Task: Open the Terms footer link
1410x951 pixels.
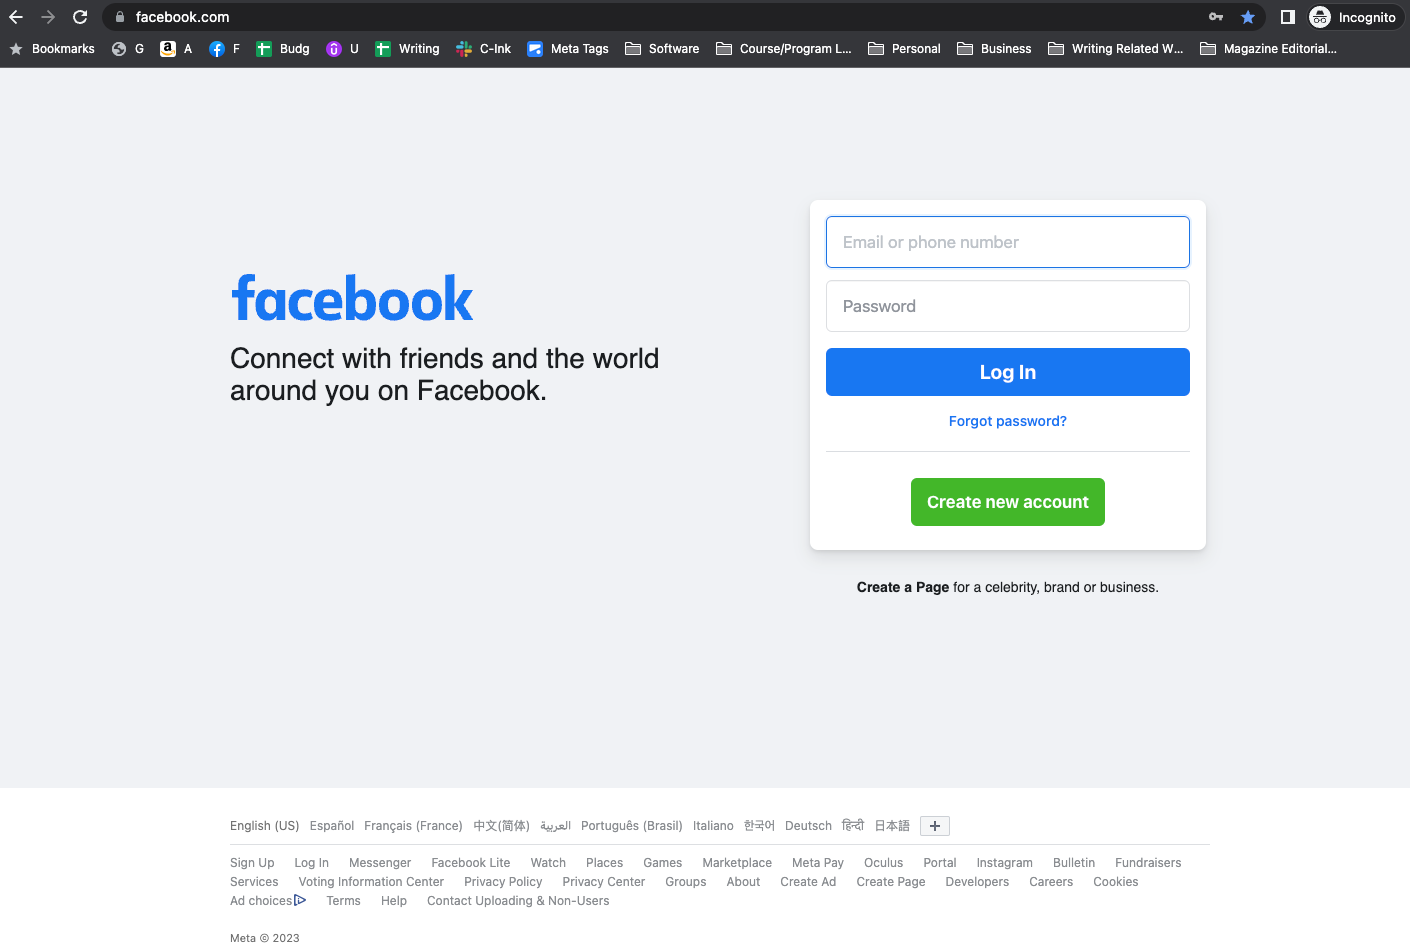Action: point(343,901)
